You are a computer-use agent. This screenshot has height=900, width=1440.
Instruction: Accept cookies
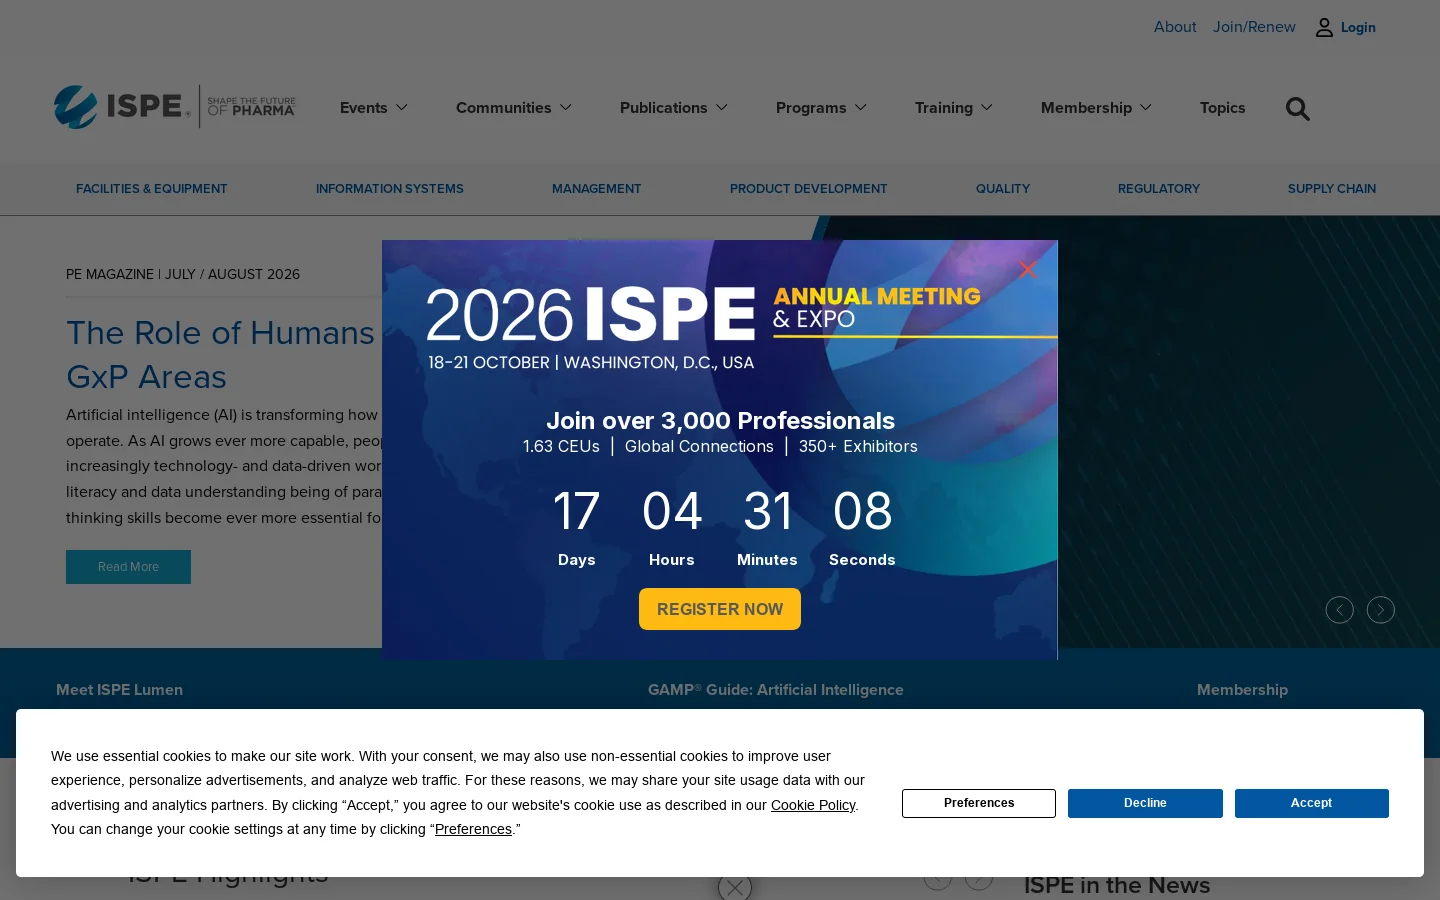(1312, 803)
